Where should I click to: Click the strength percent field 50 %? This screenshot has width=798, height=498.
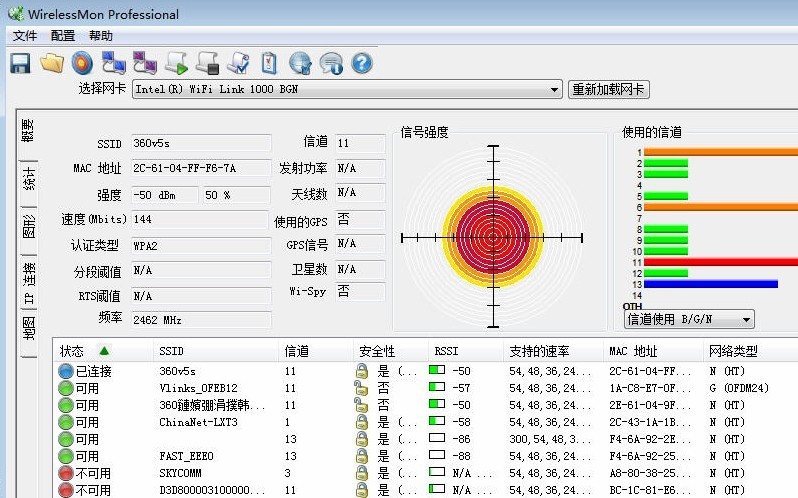tap(237, 195)
